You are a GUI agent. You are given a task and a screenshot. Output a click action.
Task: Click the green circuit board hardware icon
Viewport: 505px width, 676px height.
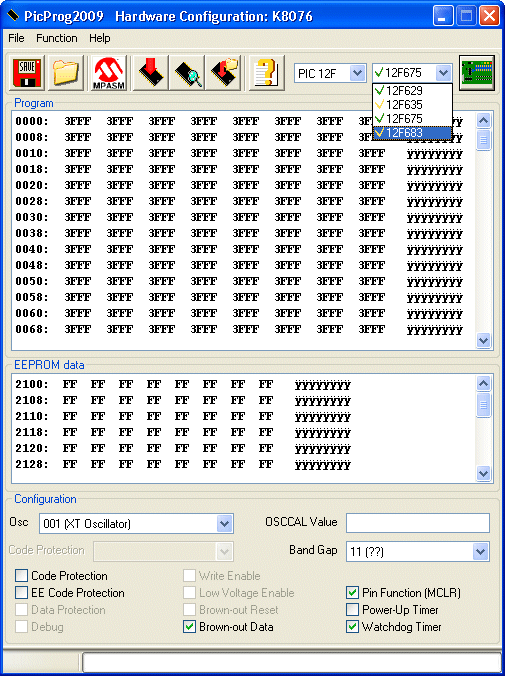pos(477,72)
